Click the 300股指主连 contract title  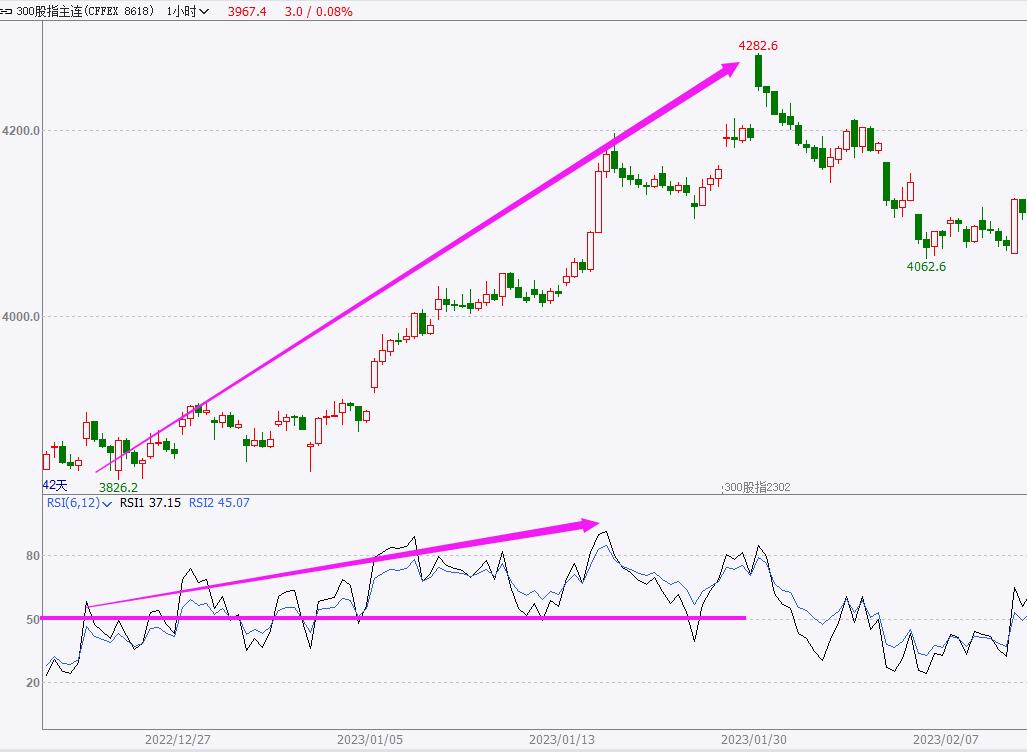click(86, 11)
